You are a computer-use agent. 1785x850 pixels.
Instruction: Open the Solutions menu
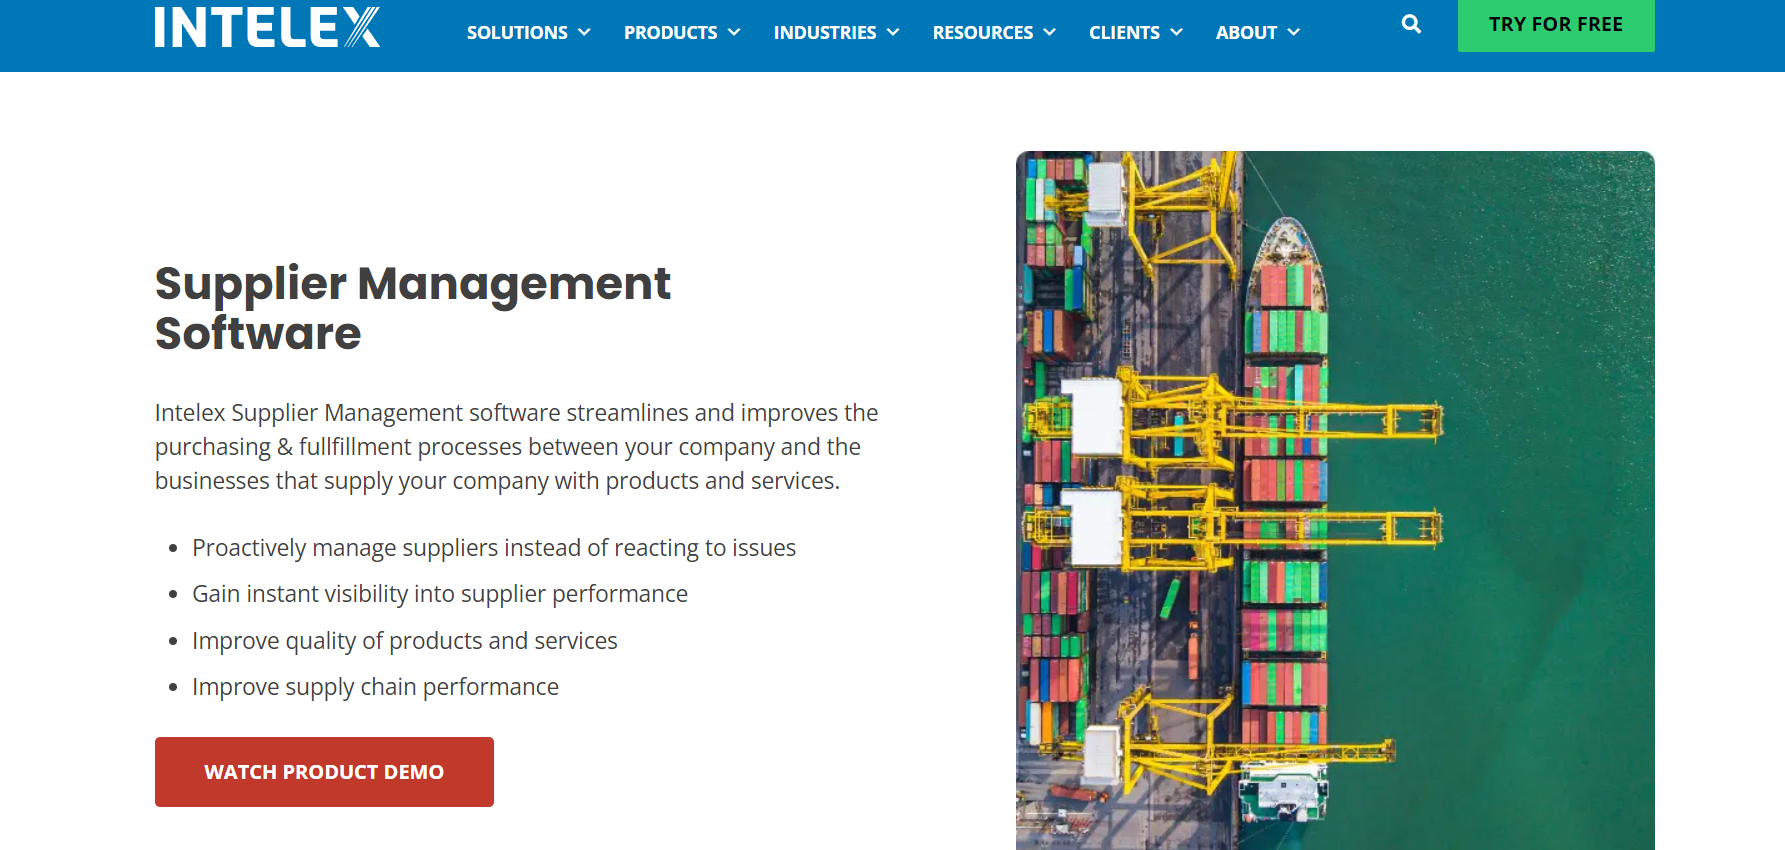[528, 33]
